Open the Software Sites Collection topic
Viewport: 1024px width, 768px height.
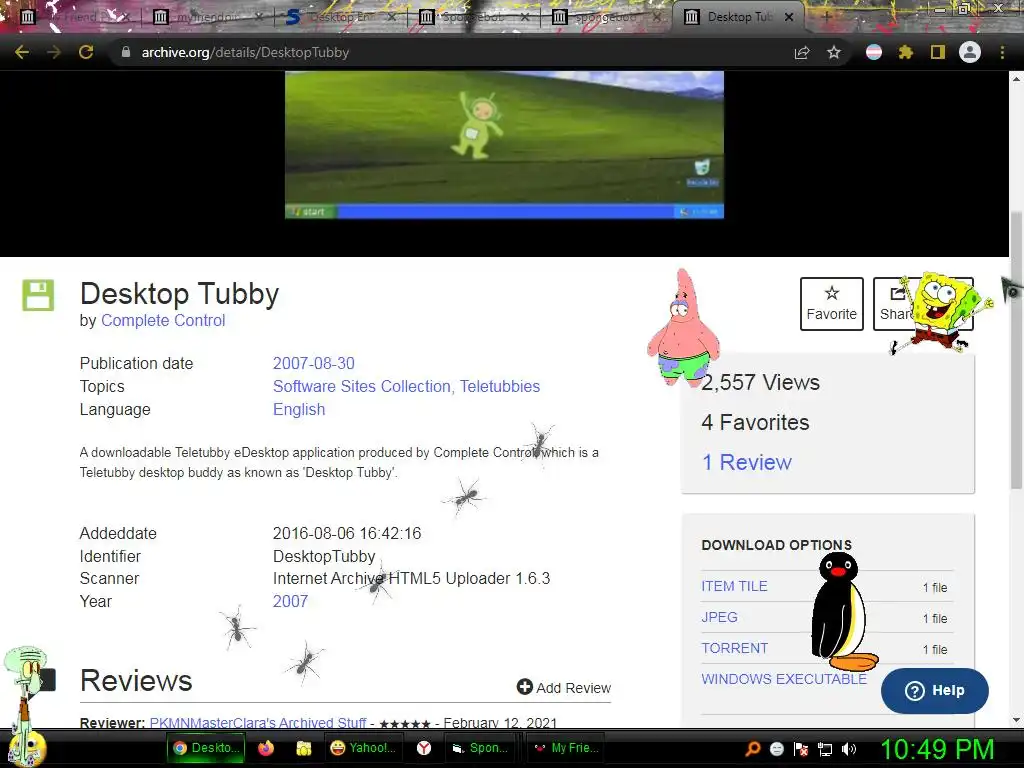coord(361,387)
